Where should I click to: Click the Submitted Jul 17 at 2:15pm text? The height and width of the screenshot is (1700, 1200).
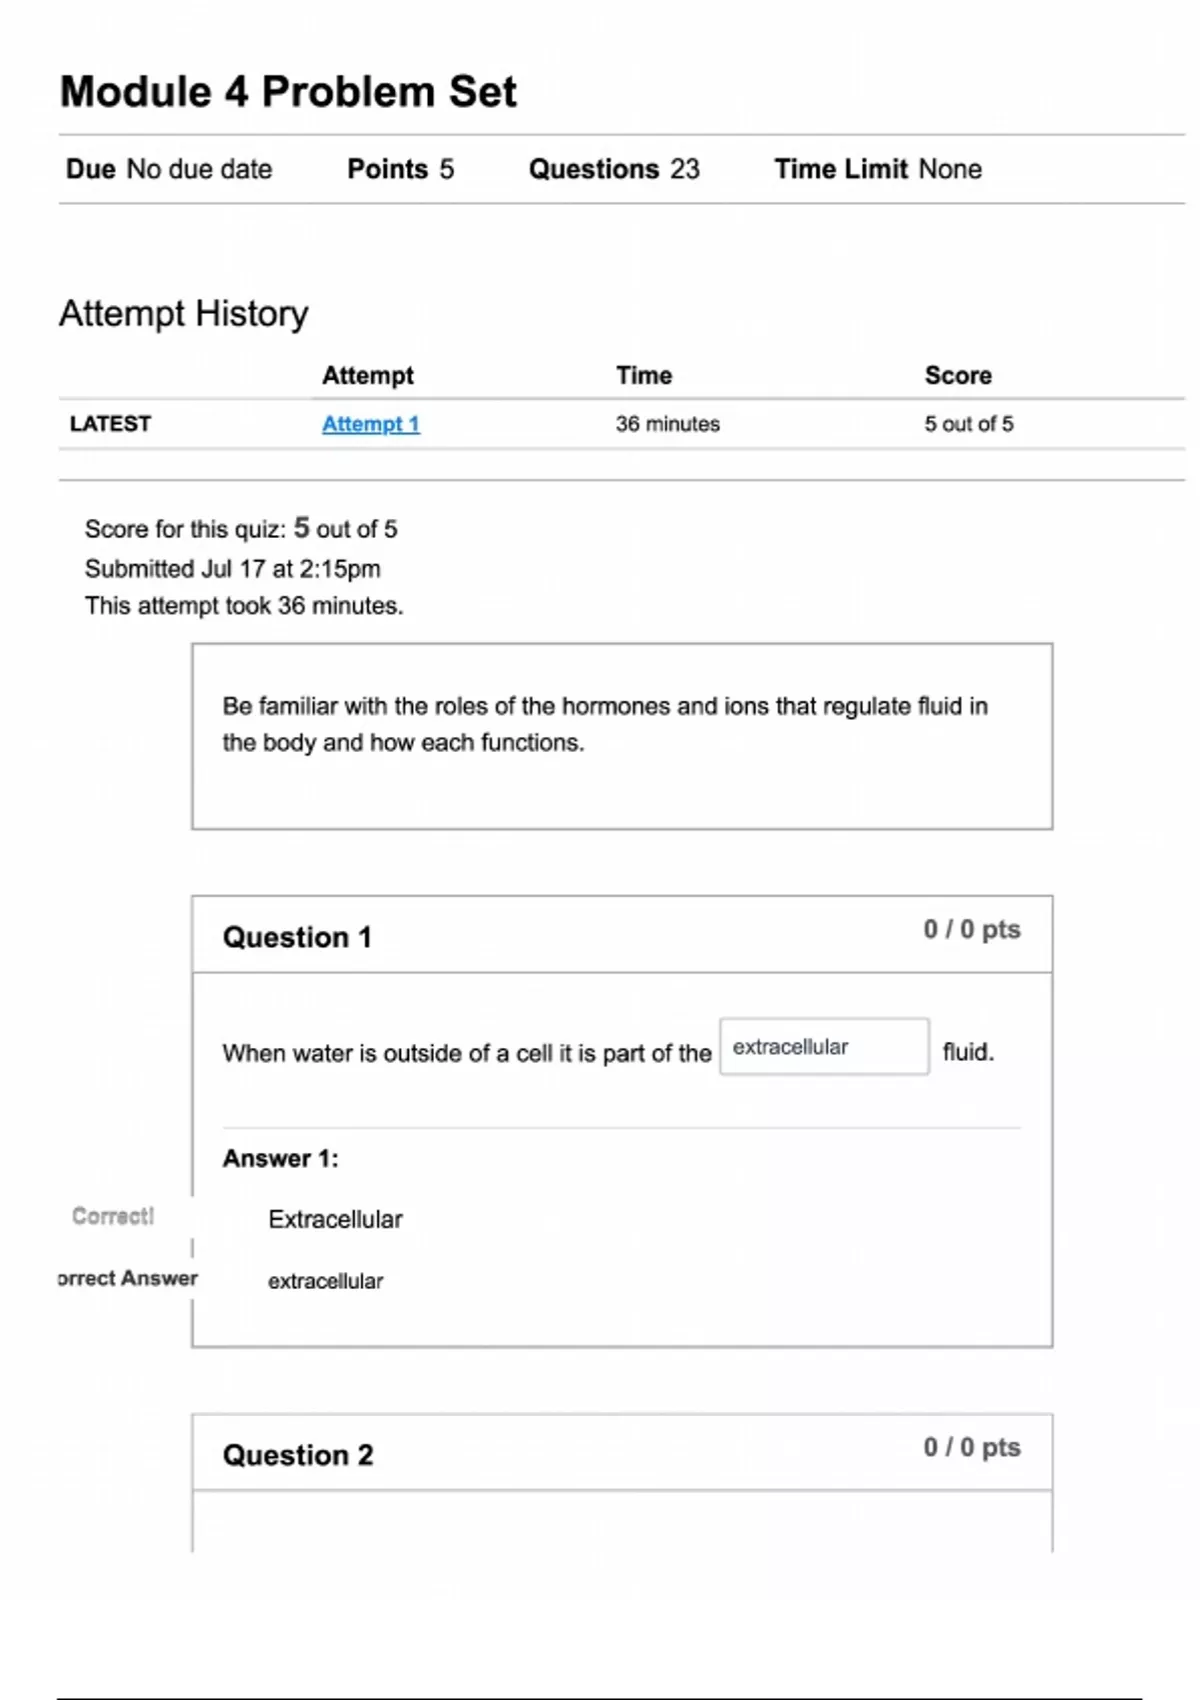click(232, 569)
